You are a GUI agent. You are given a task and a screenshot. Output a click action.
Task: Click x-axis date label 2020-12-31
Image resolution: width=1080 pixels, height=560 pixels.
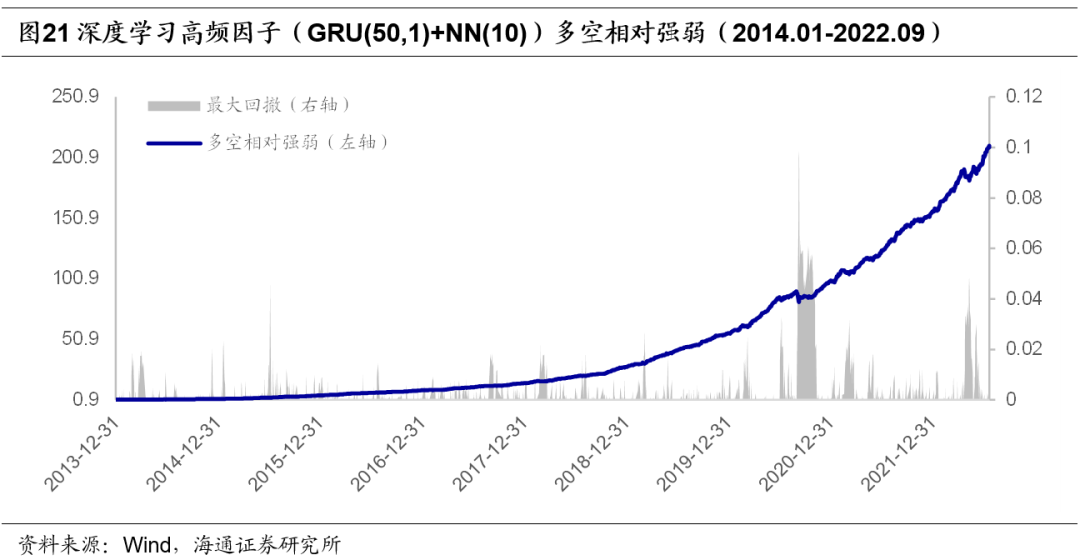797,453
